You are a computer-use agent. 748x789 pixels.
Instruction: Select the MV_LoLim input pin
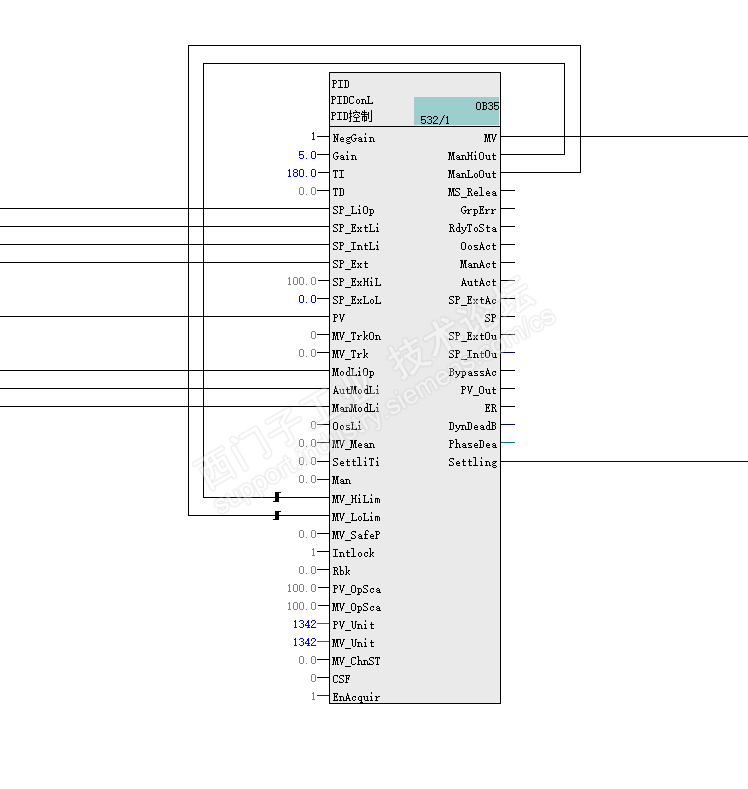(x=356, y=517)
